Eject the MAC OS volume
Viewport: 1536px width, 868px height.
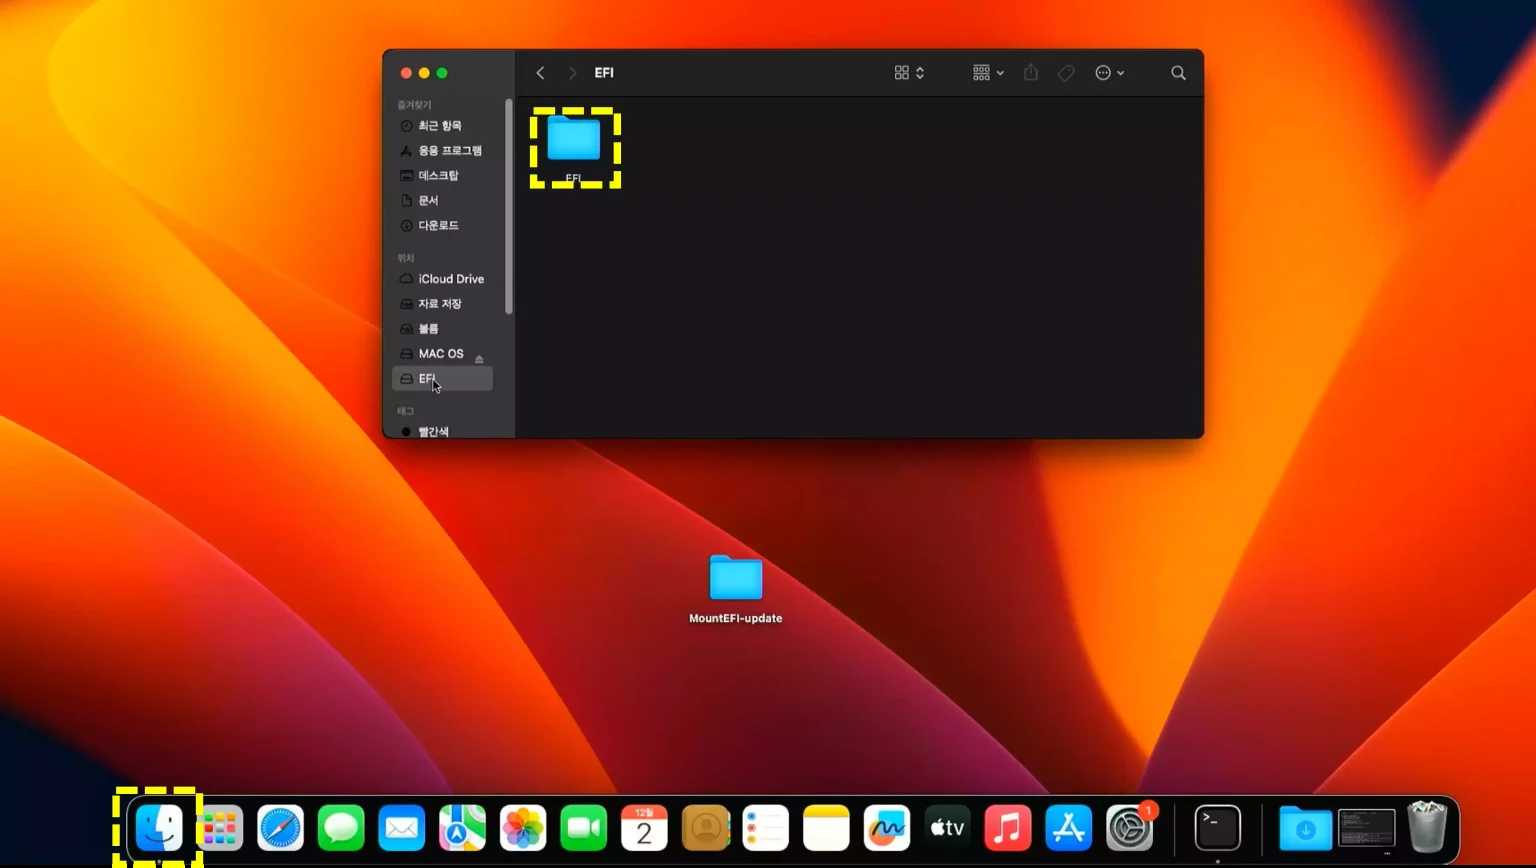(479, 359)
